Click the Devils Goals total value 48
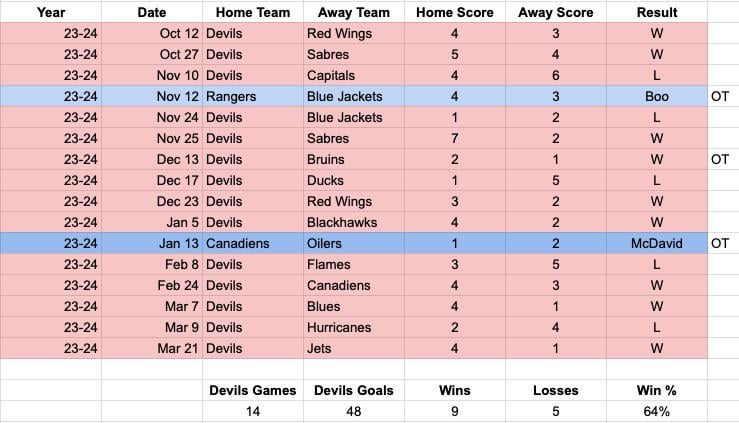The height and width of the screenshot is (423, 739). [353, 411]
